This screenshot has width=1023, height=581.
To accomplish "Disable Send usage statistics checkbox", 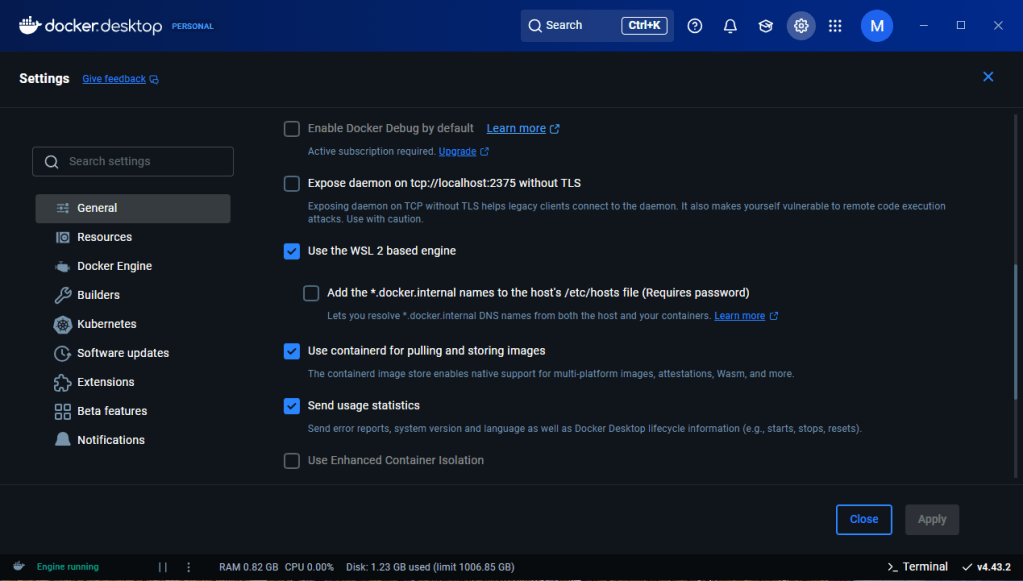I will (x=292, y=406).
